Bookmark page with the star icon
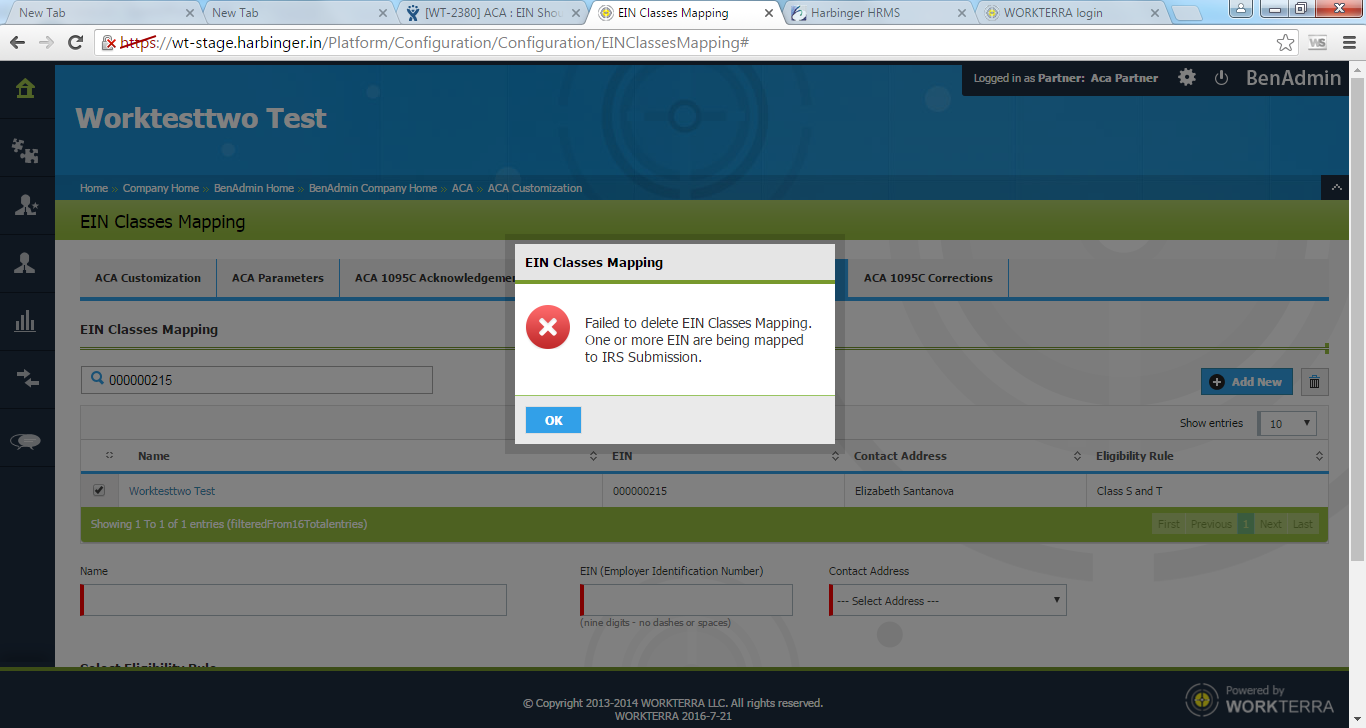Screen dimensions: 1366x728 tap(1285, 43)
